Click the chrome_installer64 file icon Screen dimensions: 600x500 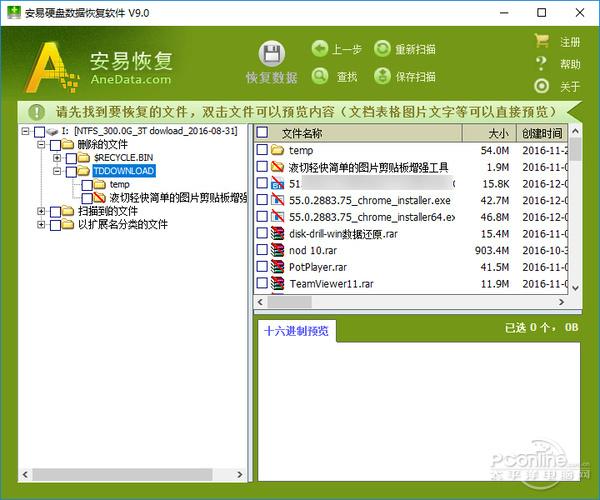pyautogui.click(x=277, y=217)
